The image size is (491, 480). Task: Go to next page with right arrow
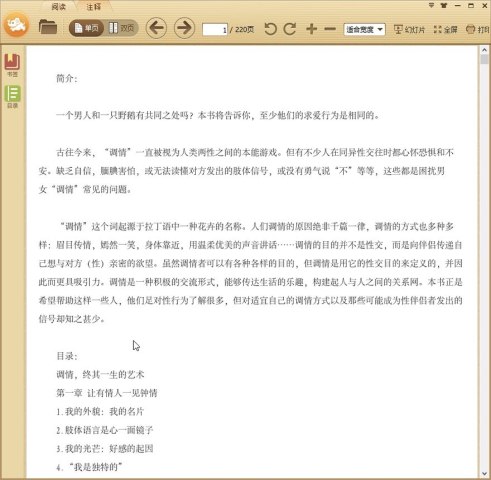coord(184,28)
